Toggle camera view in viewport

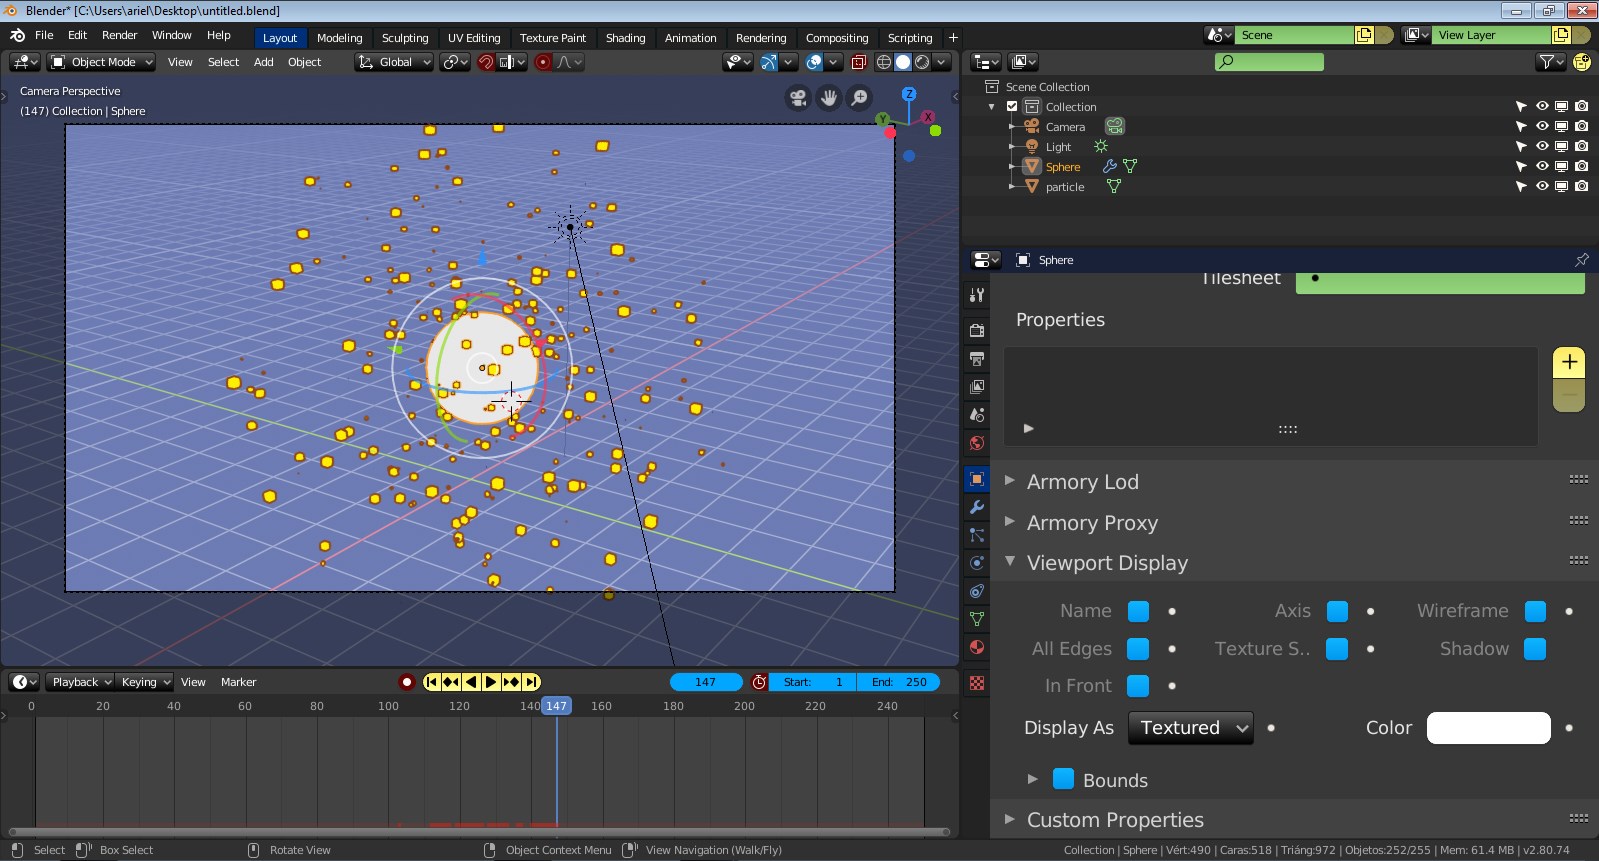(798, 98)
